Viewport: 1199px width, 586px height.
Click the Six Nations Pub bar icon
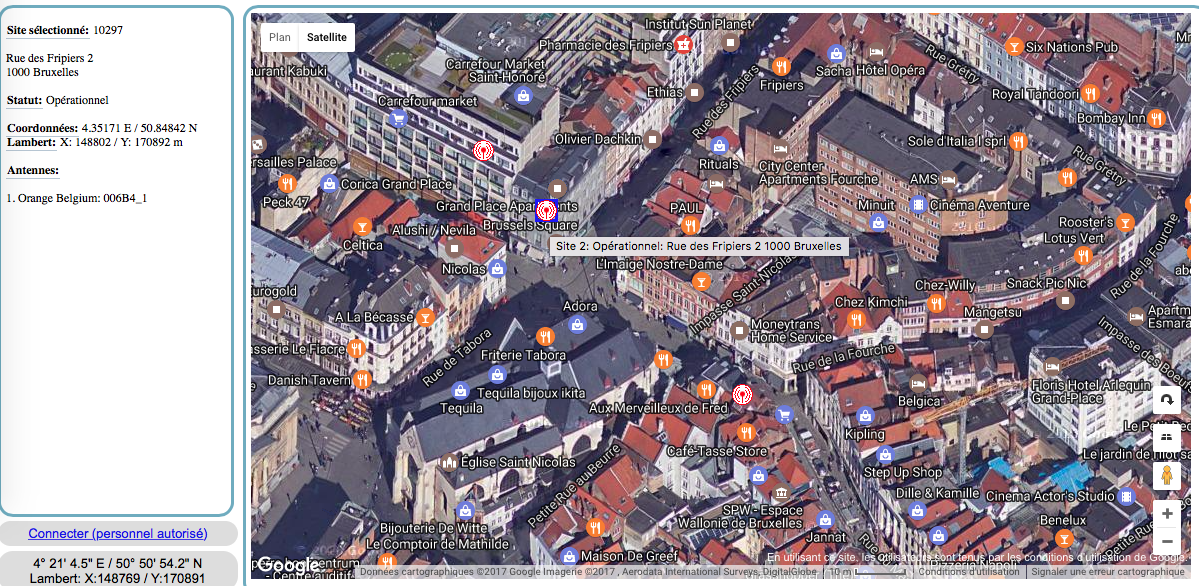click(1014, 46)
